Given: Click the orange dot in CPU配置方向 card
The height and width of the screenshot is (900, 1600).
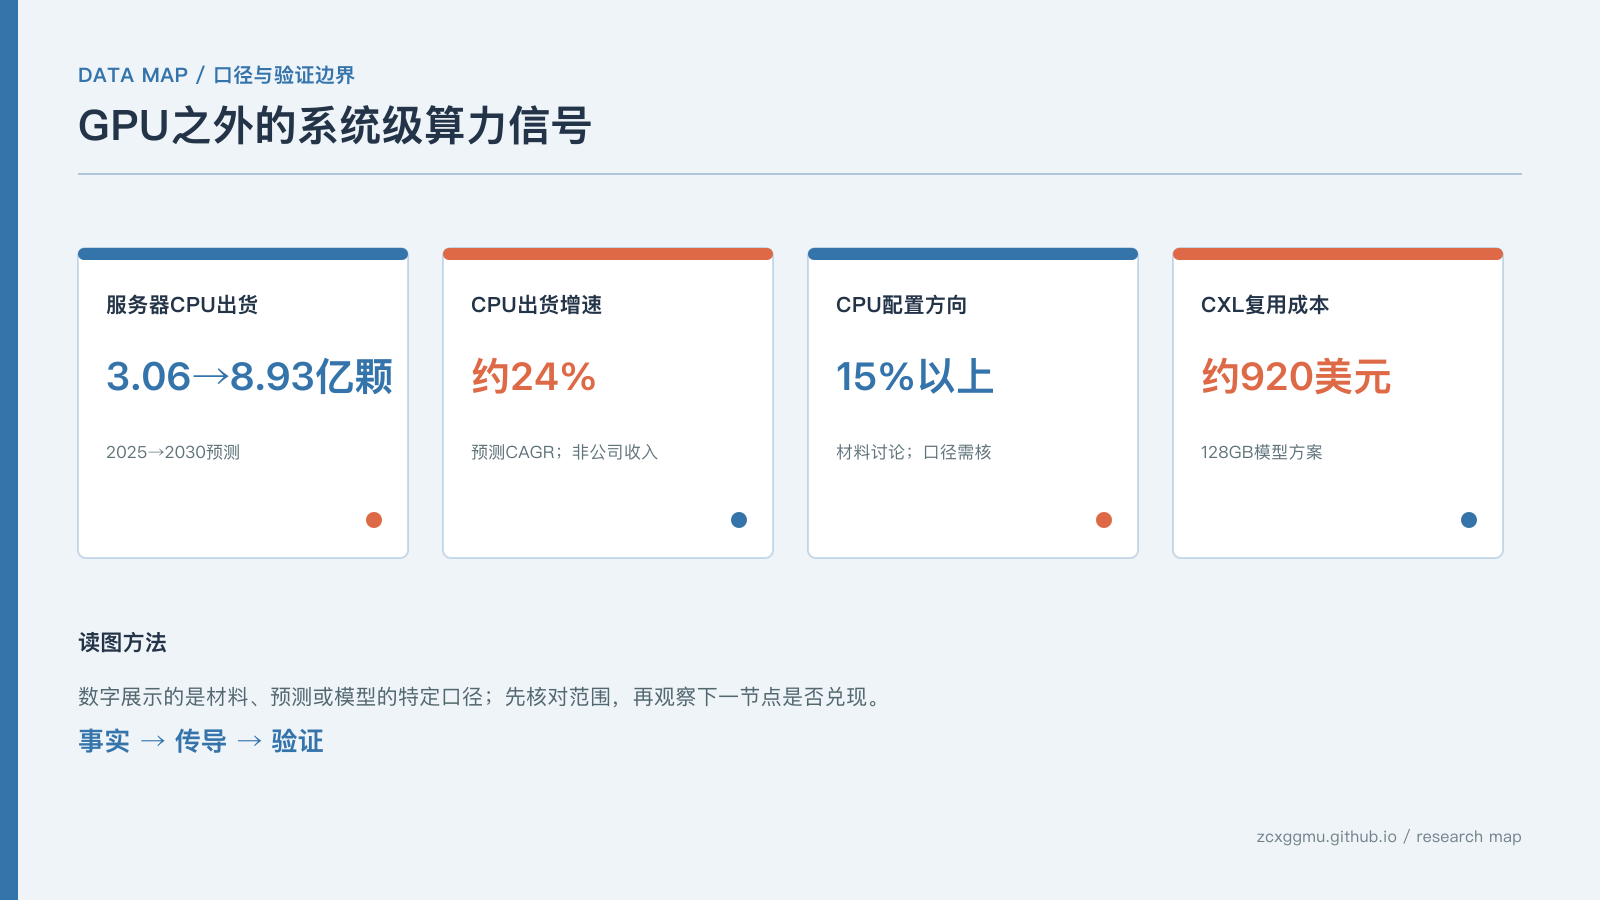Looking at the screenshot, I should (x=1104, y=520).
